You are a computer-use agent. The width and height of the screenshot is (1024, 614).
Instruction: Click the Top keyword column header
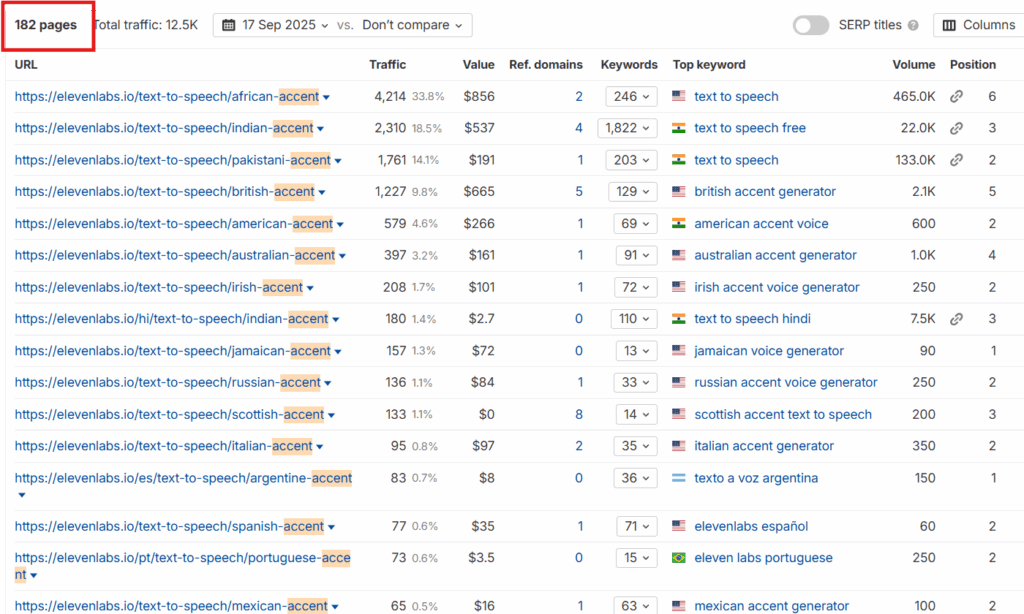click(709, 65)
